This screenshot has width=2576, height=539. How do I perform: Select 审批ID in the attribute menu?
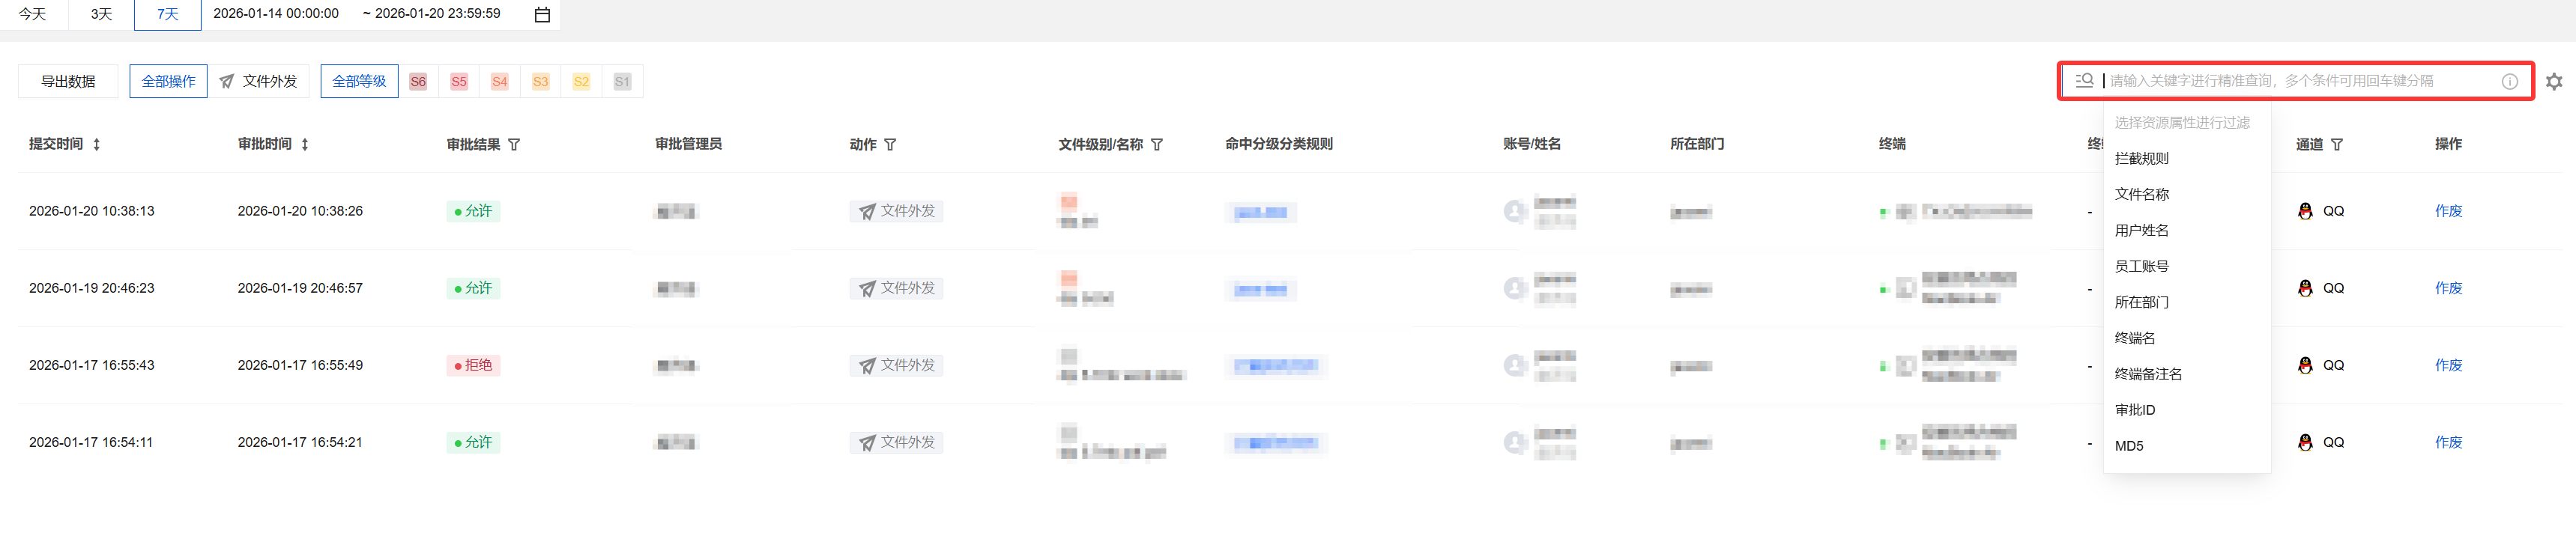2135,410
